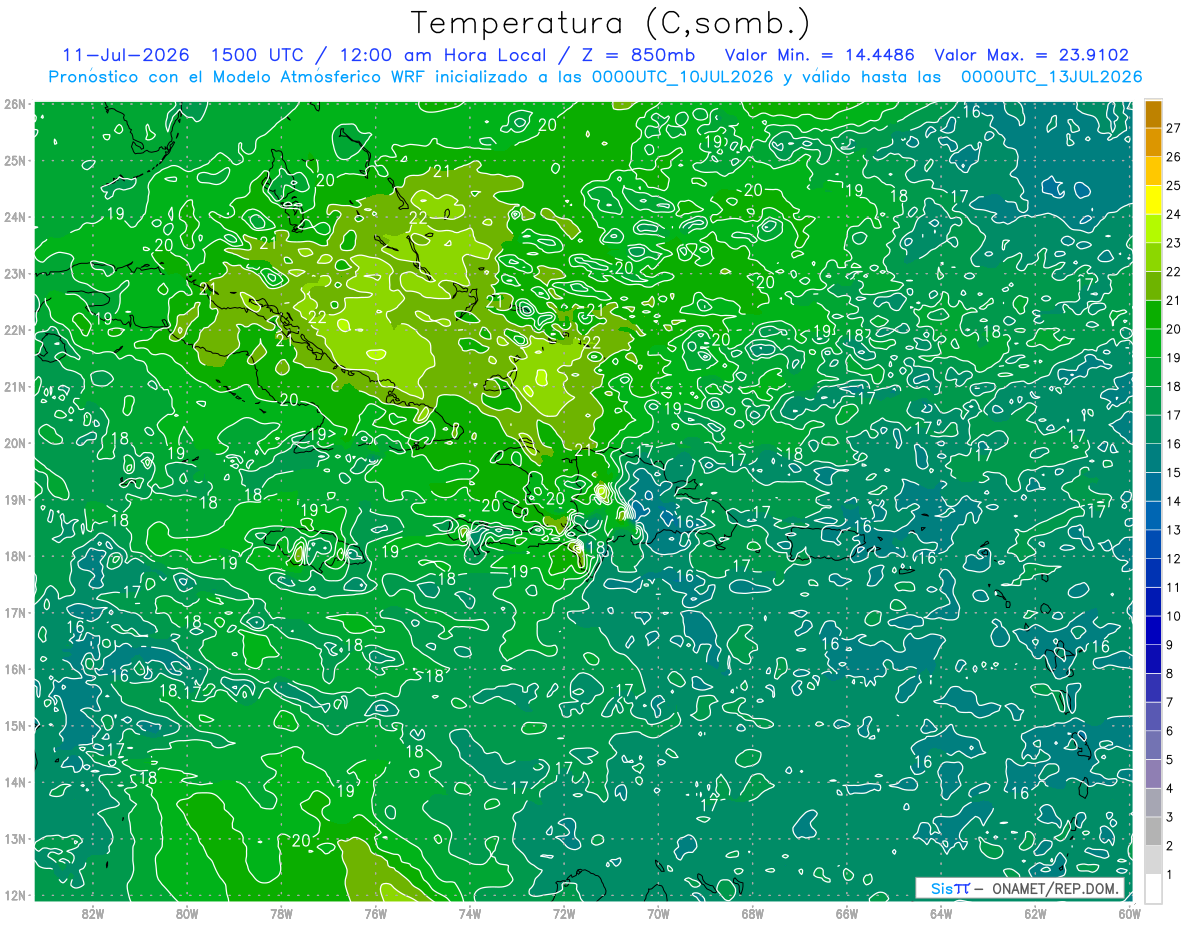Click the "22N" latitude axis label
This screenshot has height=927, width=1200.
click(15, 330)
